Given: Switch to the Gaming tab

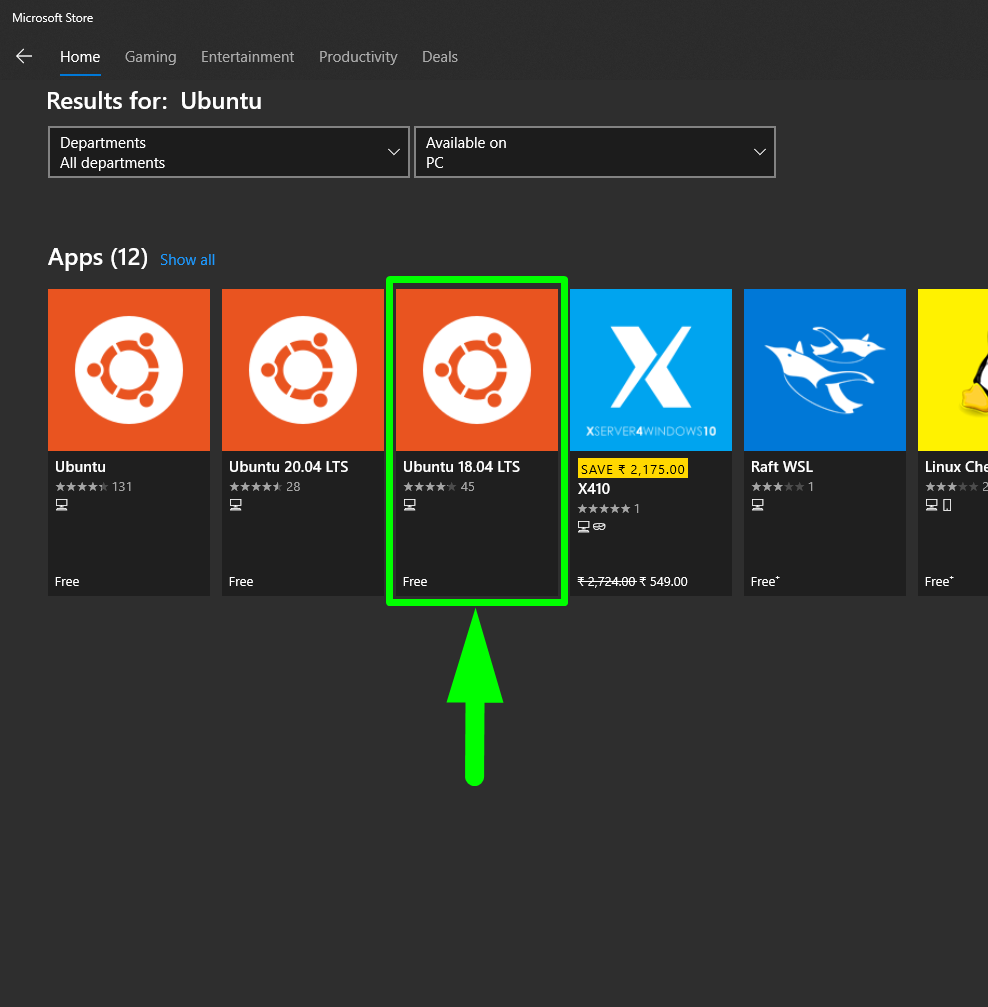Looking at the screenshot, I should (150, 57).
